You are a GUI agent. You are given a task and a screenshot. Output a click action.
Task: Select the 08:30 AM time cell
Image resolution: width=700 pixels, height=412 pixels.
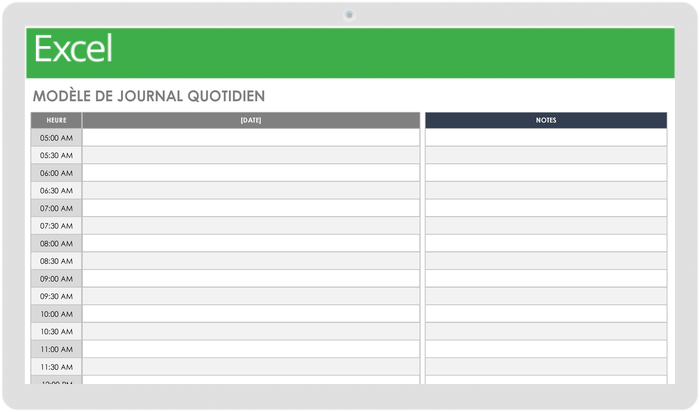(x=56, y=261)
